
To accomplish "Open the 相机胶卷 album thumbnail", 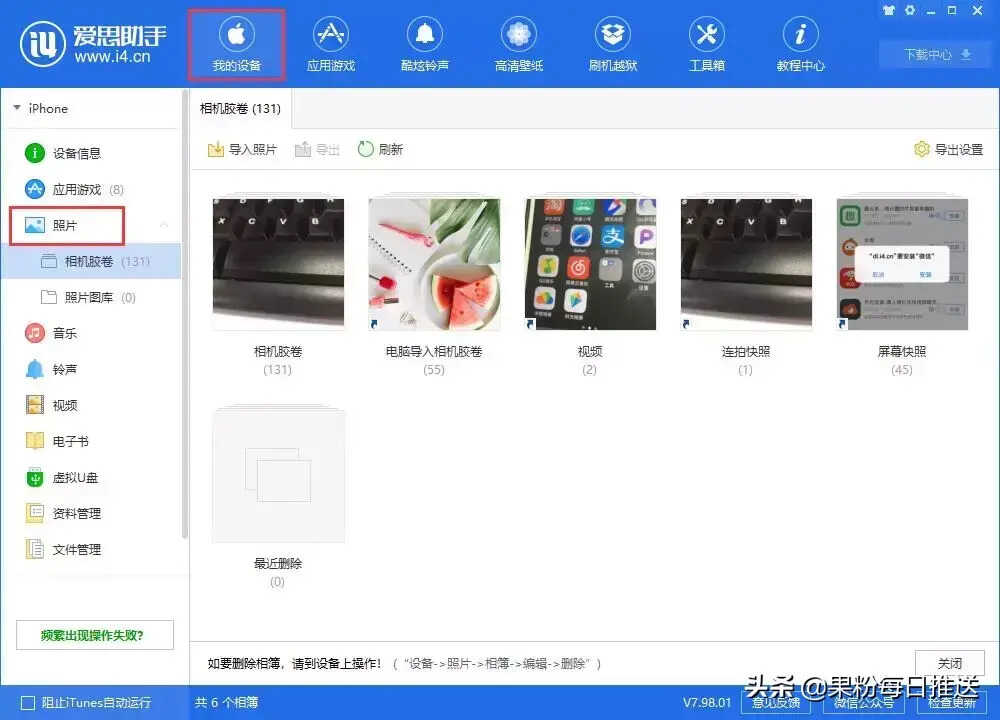I will point(278,264).
